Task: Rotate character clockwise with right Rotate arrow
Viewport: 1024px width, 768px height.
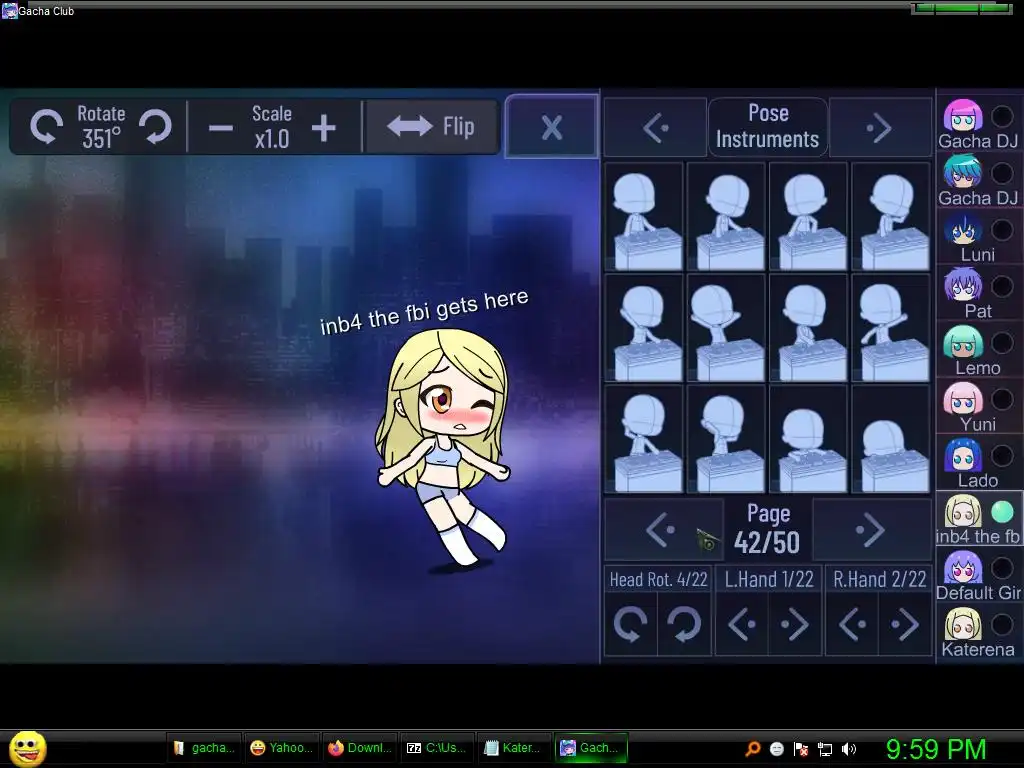Action: pyautogui.click(x=156, y=126)
